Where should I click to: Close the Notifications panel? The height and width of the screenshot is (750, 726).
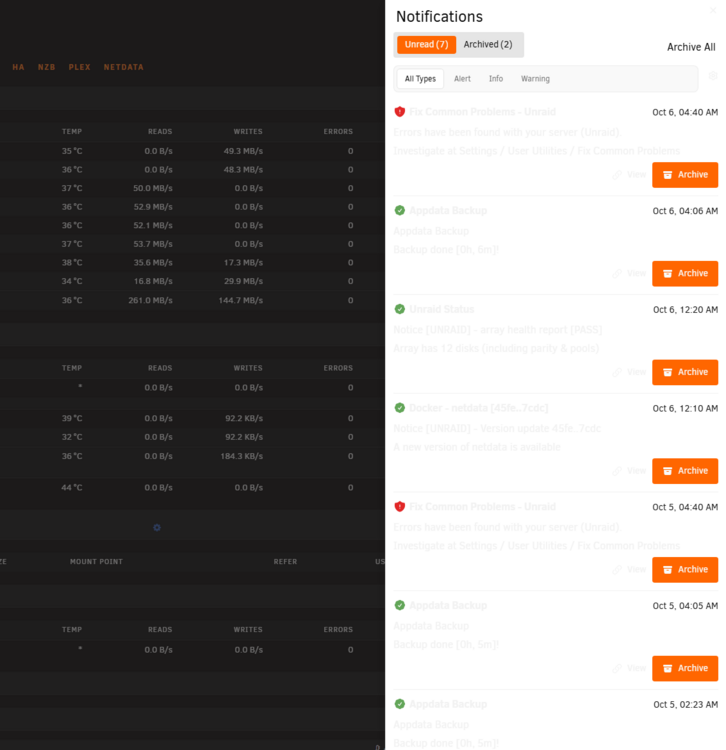pyautogui.click(x=713, y=10)
